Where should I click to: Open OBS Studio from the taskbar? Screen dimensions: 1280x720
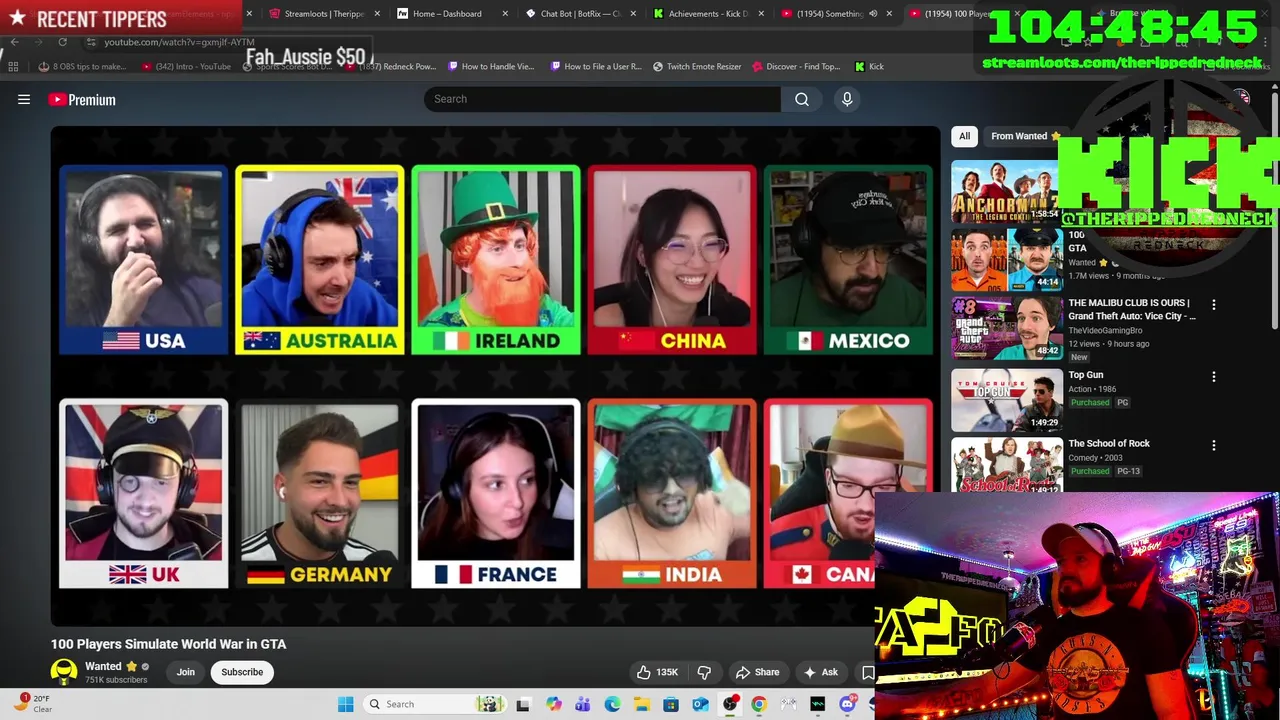pos(730,704)
